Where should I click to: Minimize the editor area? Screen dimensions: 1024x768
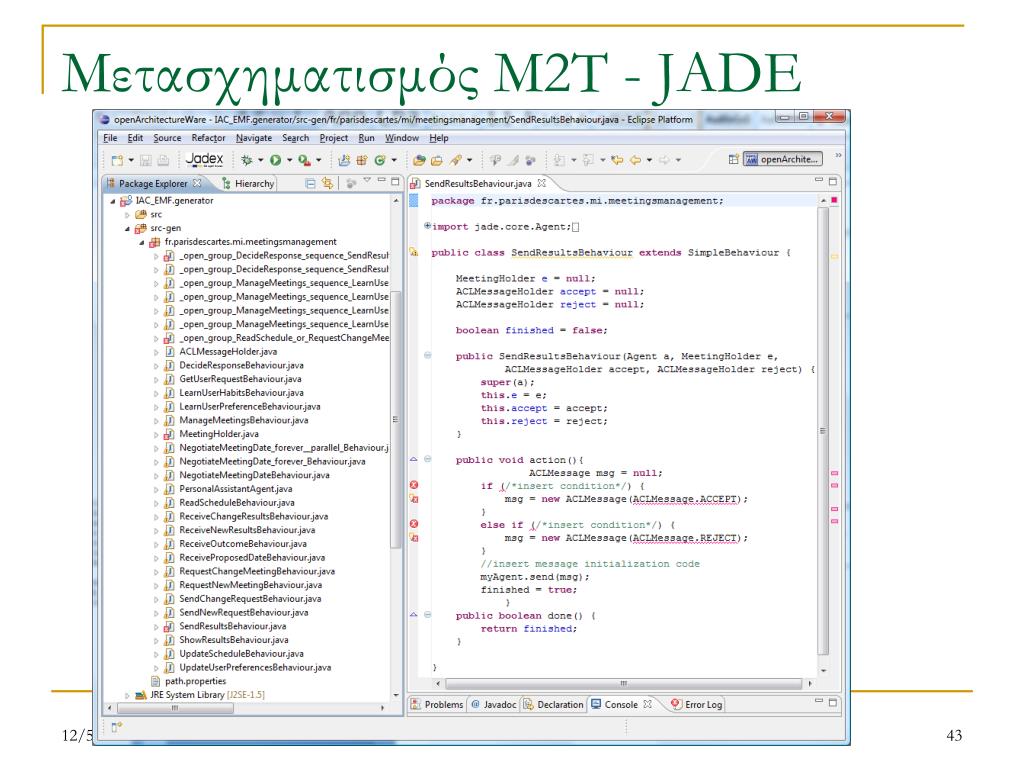pos(819,180)
